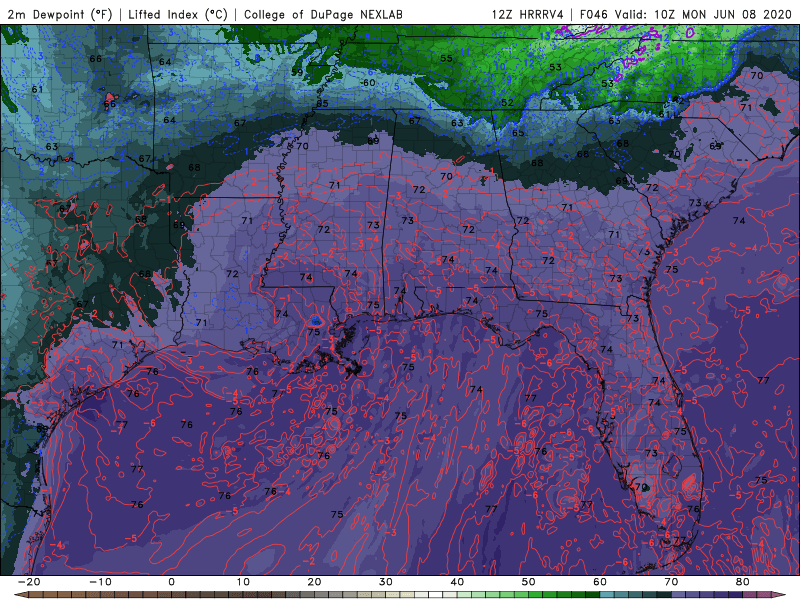
Task: Select the '12Z HRRRV4' model run label
Action: pyautogui.click(x=527, y=14)
